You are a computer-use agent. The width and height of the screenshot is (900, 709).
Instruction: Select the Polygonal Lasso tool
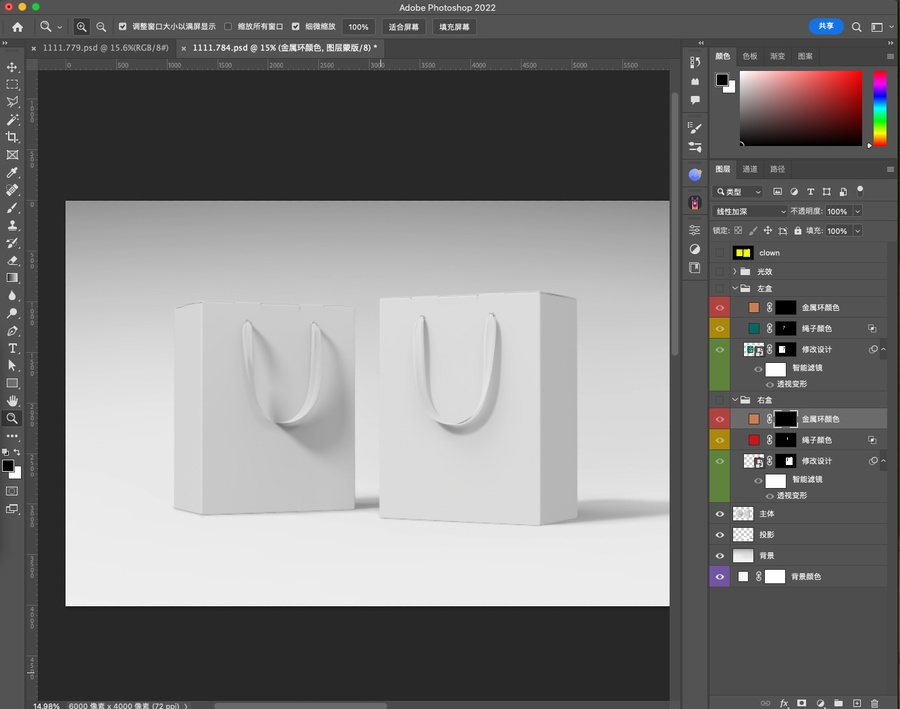click(12, 102)
